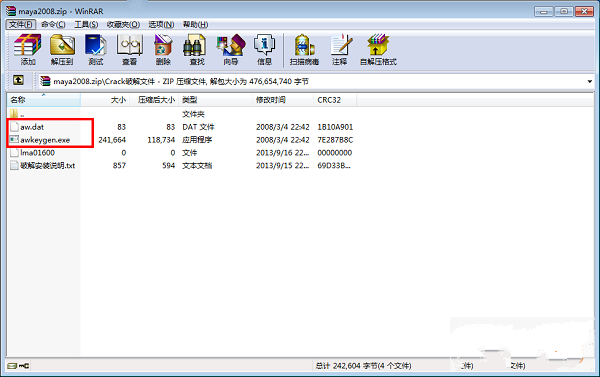Click the Extract To (解压到) toolbar icon
Image resolution: width=600 pixels, height=377 pixels.
point(62,49)
